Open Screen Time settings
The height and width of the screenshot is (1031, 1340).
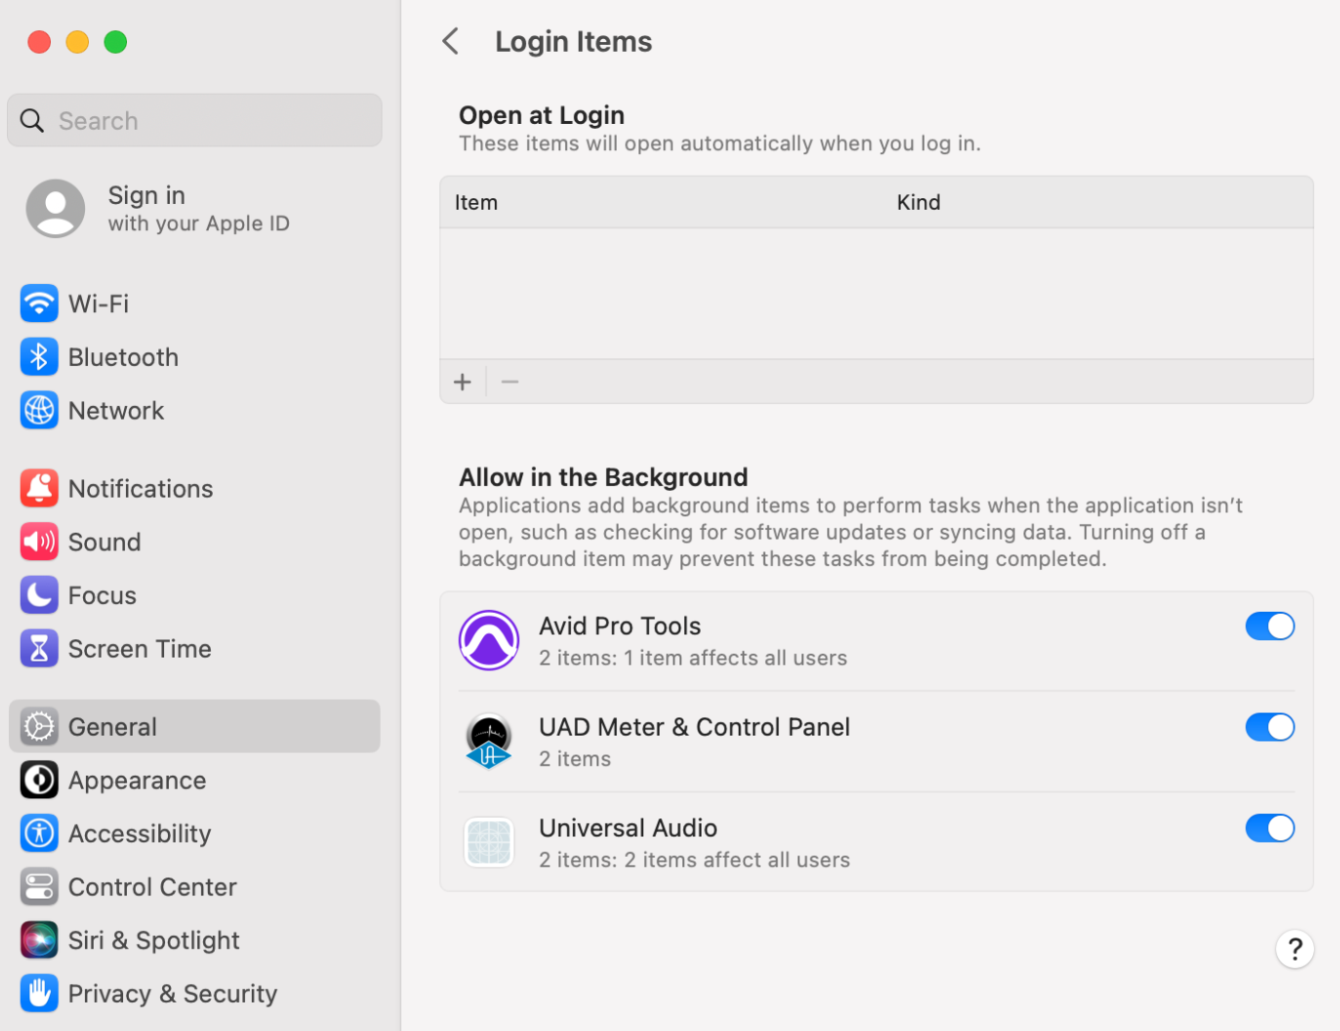194,649
